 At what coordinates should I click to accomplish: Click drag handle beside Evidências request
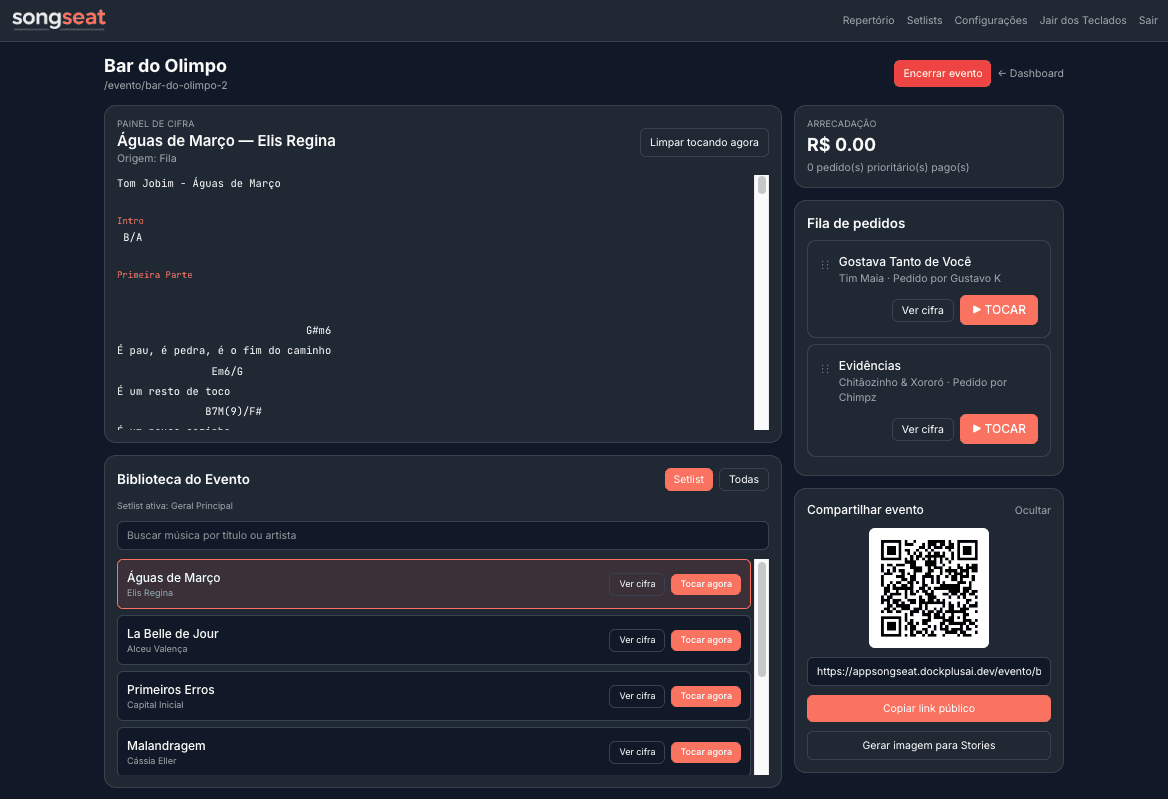point(825,369)
